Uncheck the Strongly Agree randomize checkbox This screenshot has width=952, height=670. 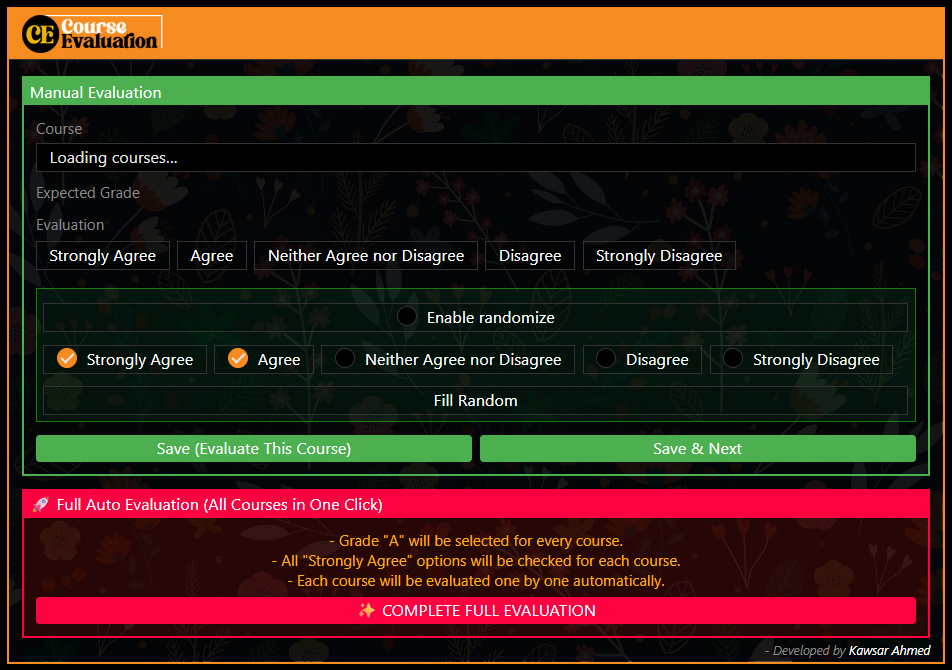coord(67,359)
